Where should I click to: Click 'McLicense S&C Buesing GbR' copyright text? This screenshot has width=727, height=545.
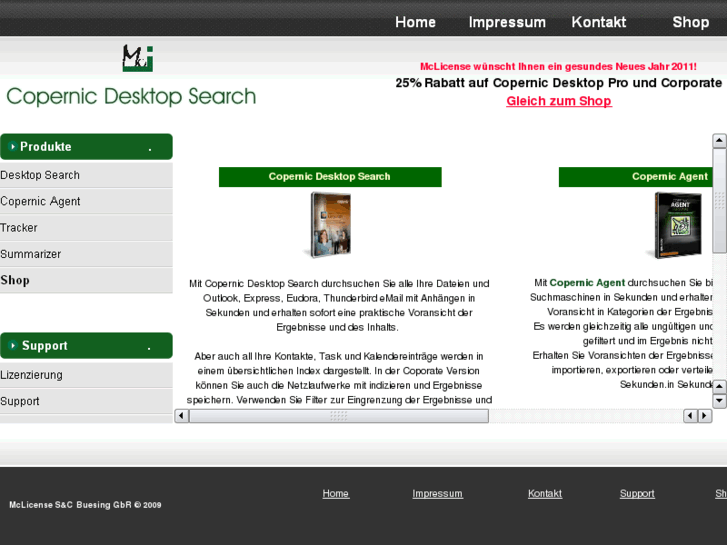click(85, 505)
